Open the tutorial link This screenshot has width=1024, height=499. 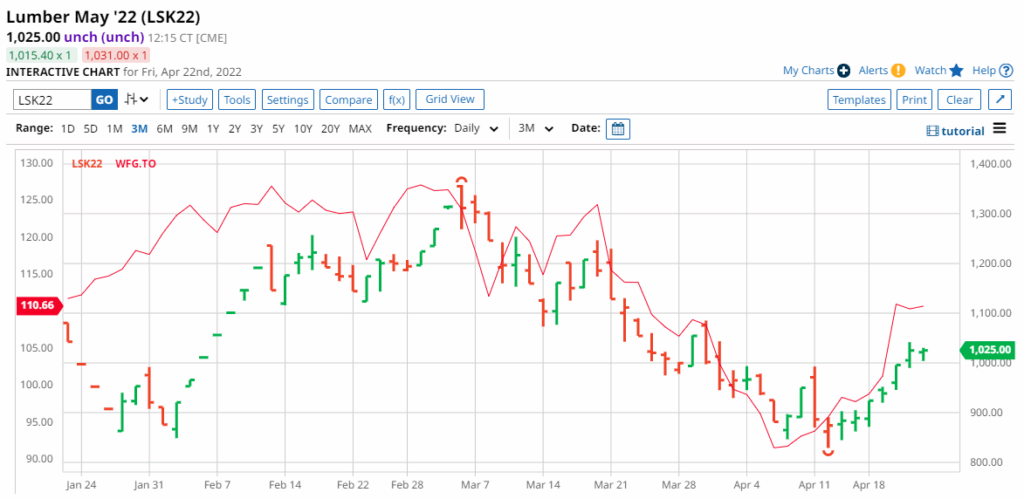click(x=956, y=130)
